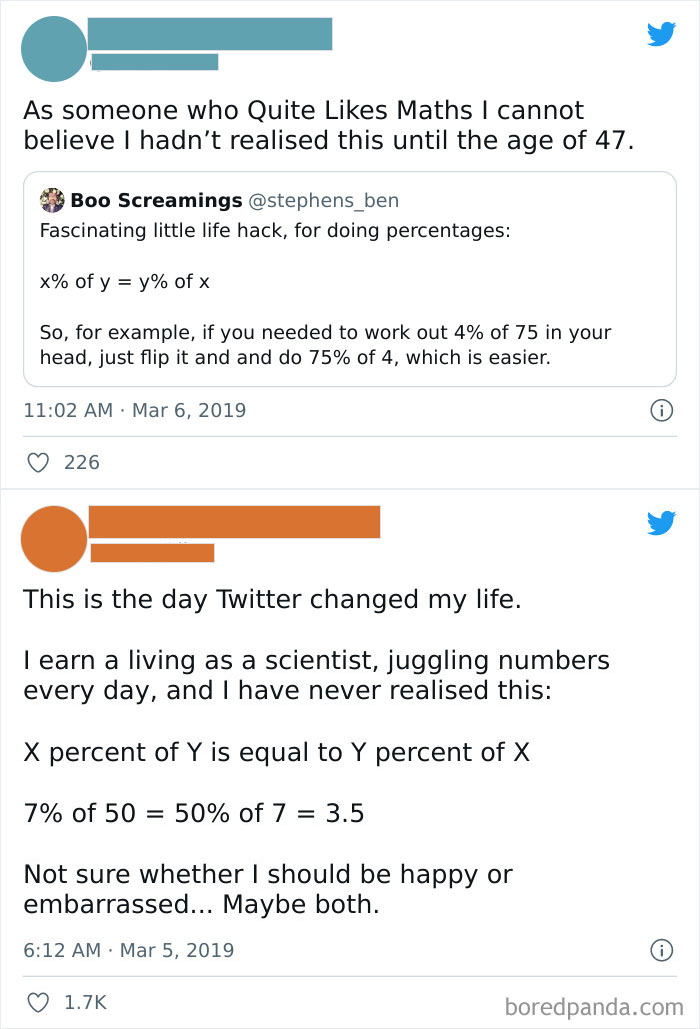Click the orange profile avatar of the bottom tweet

[54, 538]
